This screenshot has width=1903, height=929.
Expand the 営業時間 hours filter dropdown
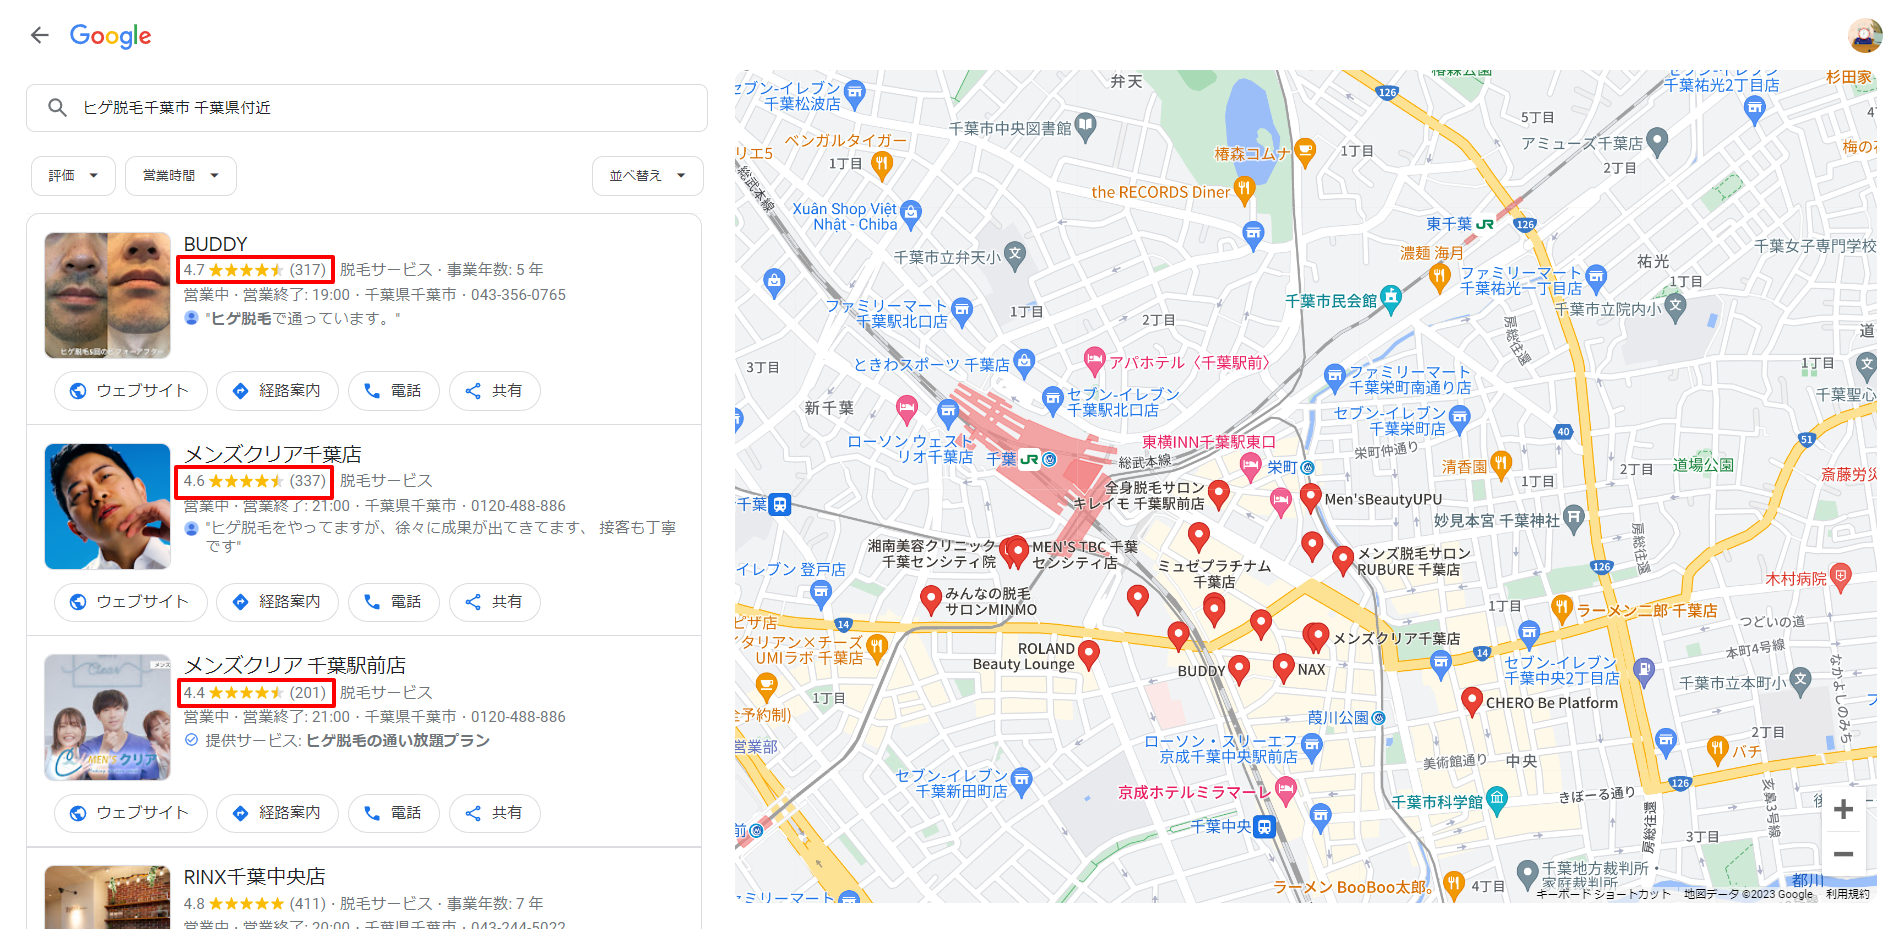pyautogui.click(x=180, y=175)
